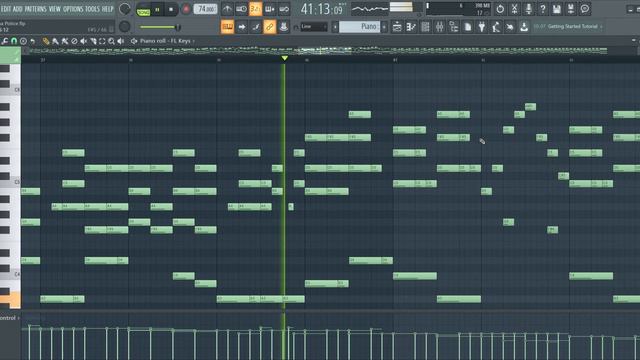640x360 pixels.
Task: Click the oscilloscope output monitor
Action: click(370, 9)
